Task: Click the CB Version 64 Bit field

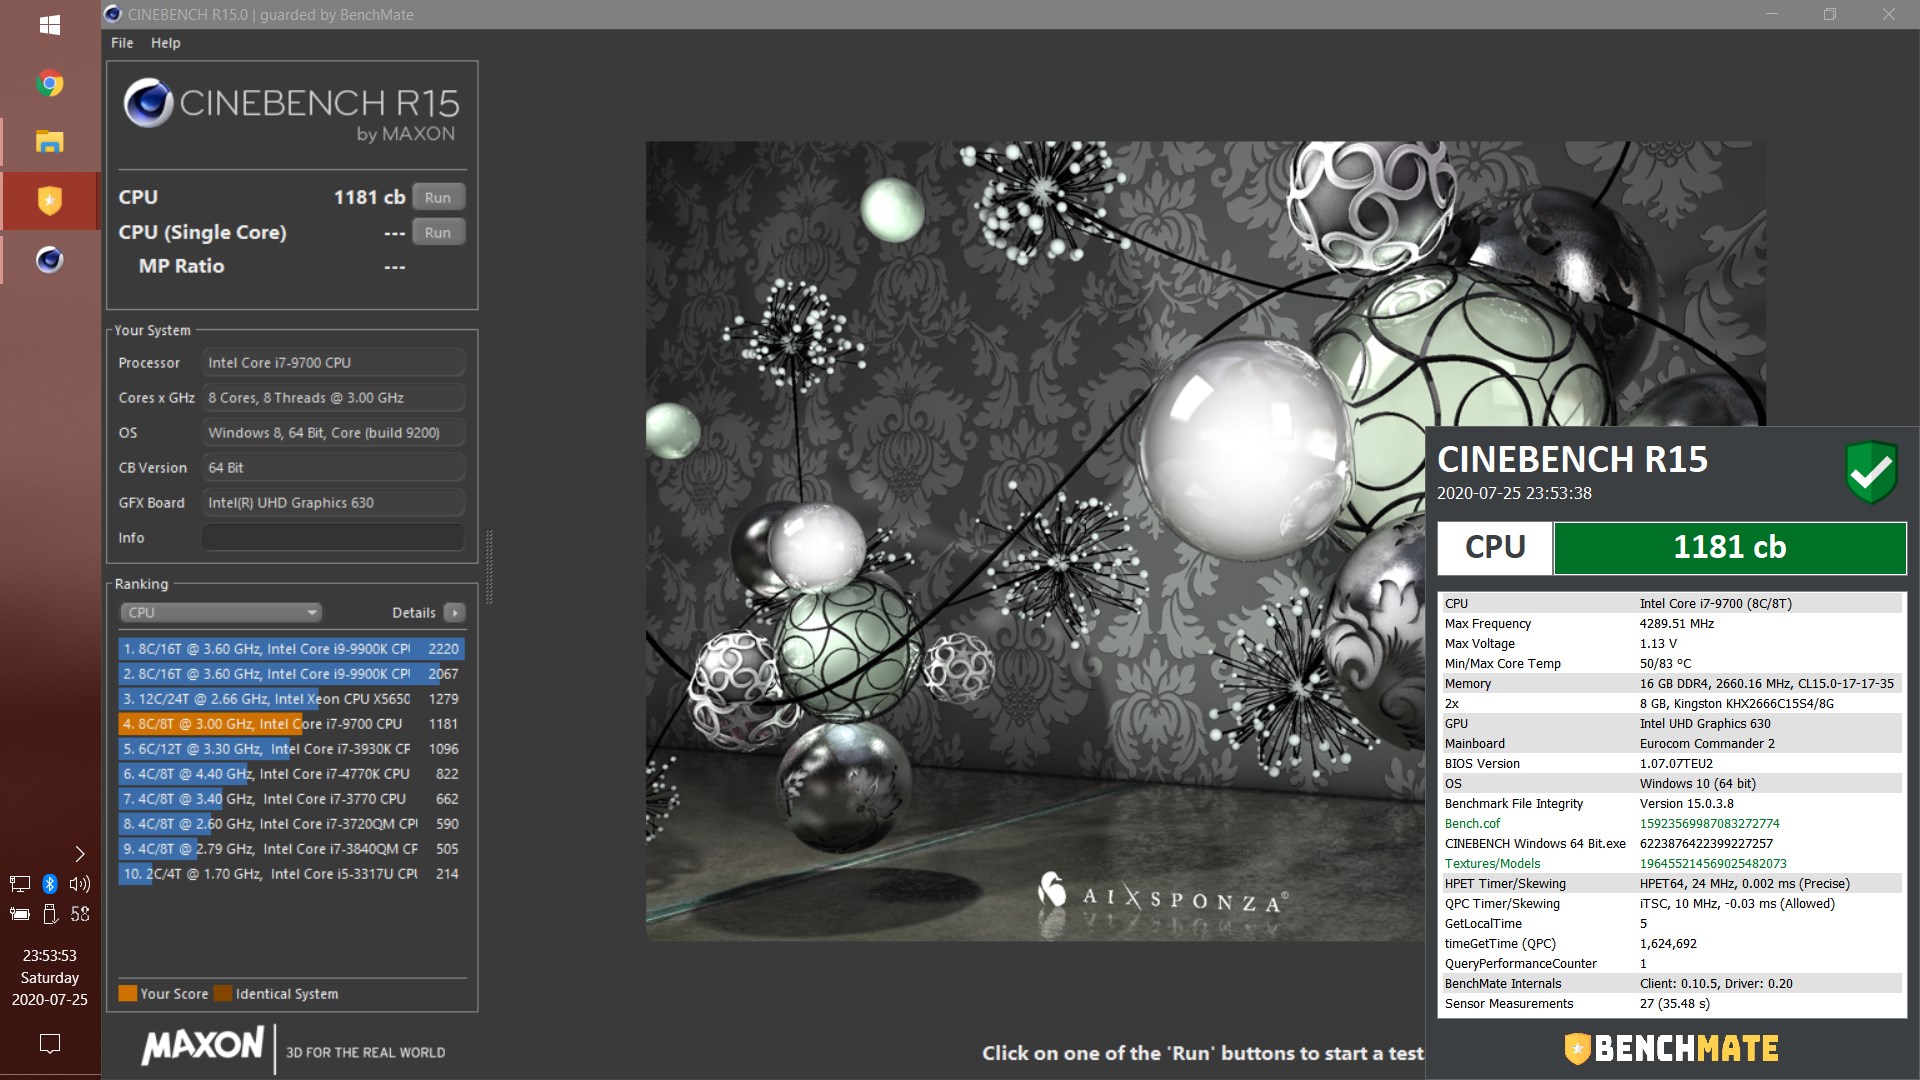Action: point(333,468)
